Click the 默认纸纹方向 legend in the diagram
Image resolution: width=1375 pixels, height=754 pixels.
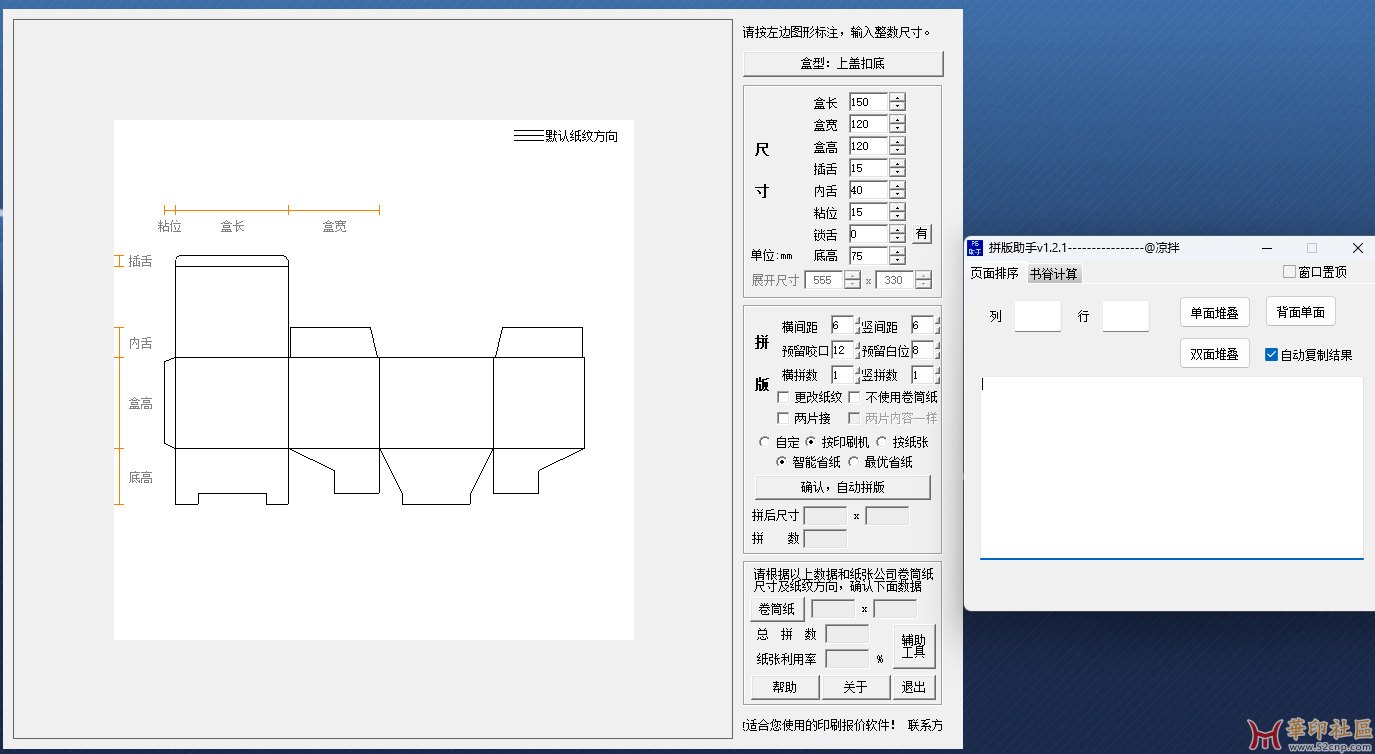coord(566,136)
